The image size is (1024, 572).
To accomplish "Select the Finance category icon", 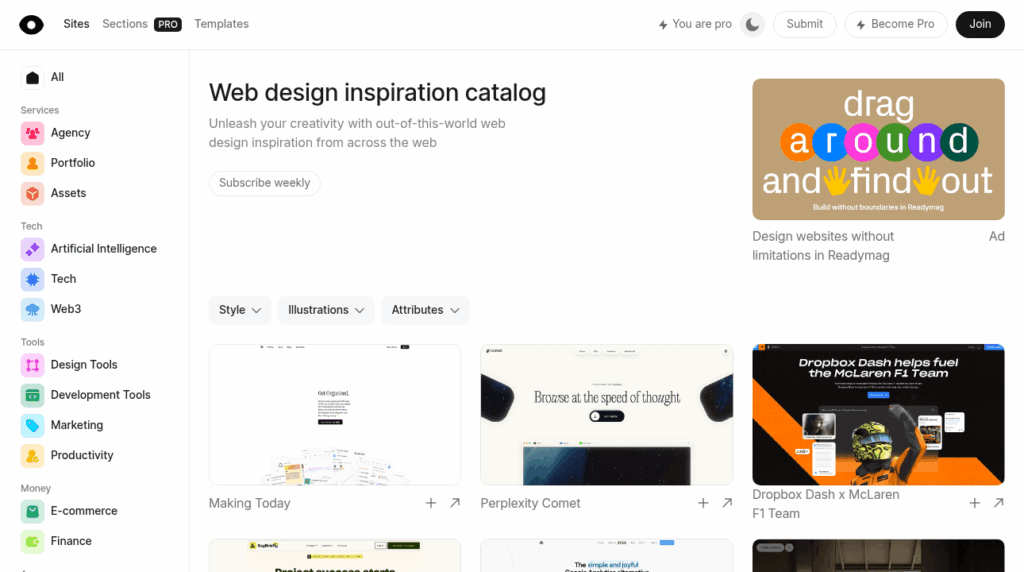I will pyautogui.click(x=33, y=541).
